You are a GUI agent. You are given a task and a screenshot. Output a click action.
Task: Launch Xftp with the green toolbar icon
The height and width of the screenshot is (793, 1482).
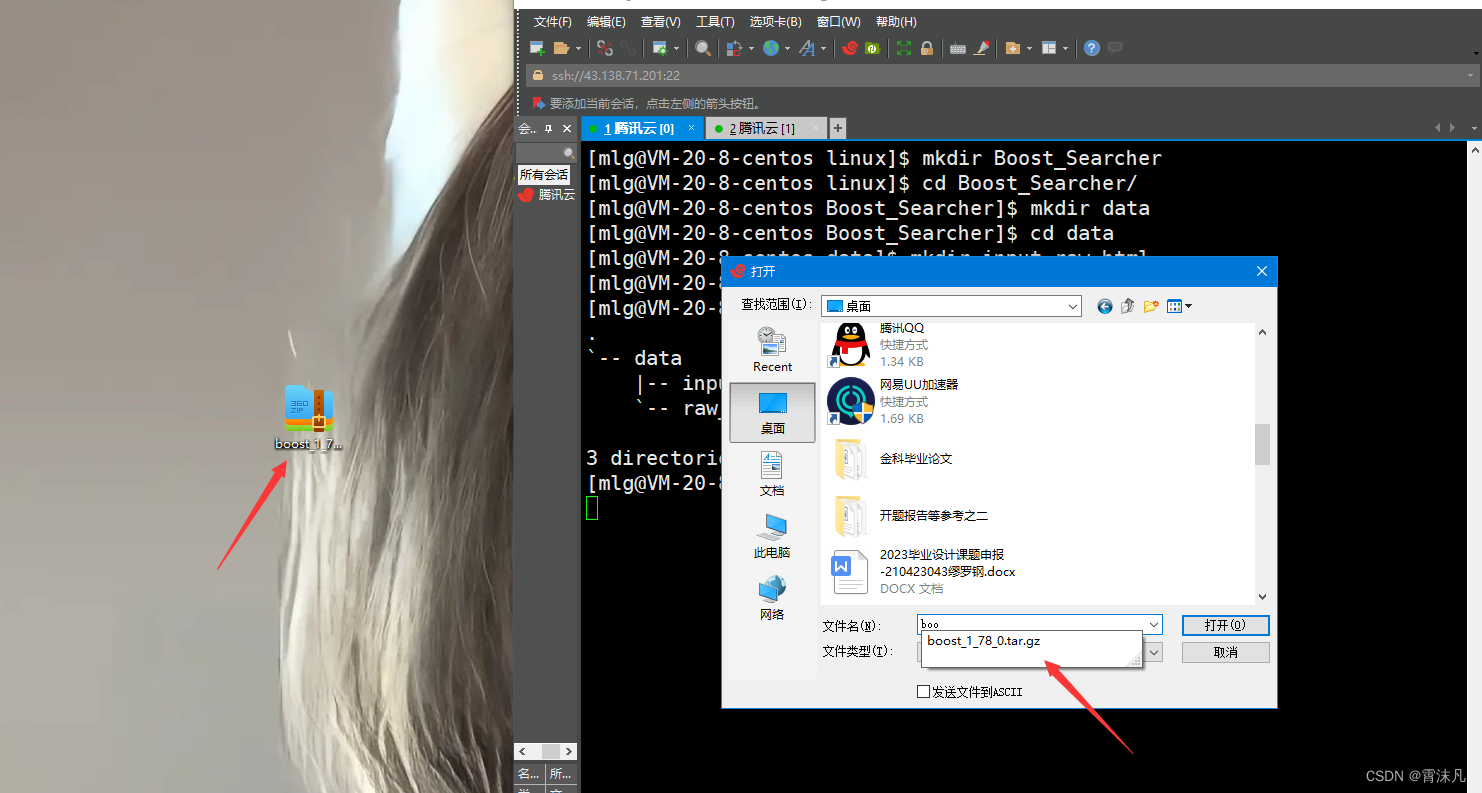coord(872,48)
